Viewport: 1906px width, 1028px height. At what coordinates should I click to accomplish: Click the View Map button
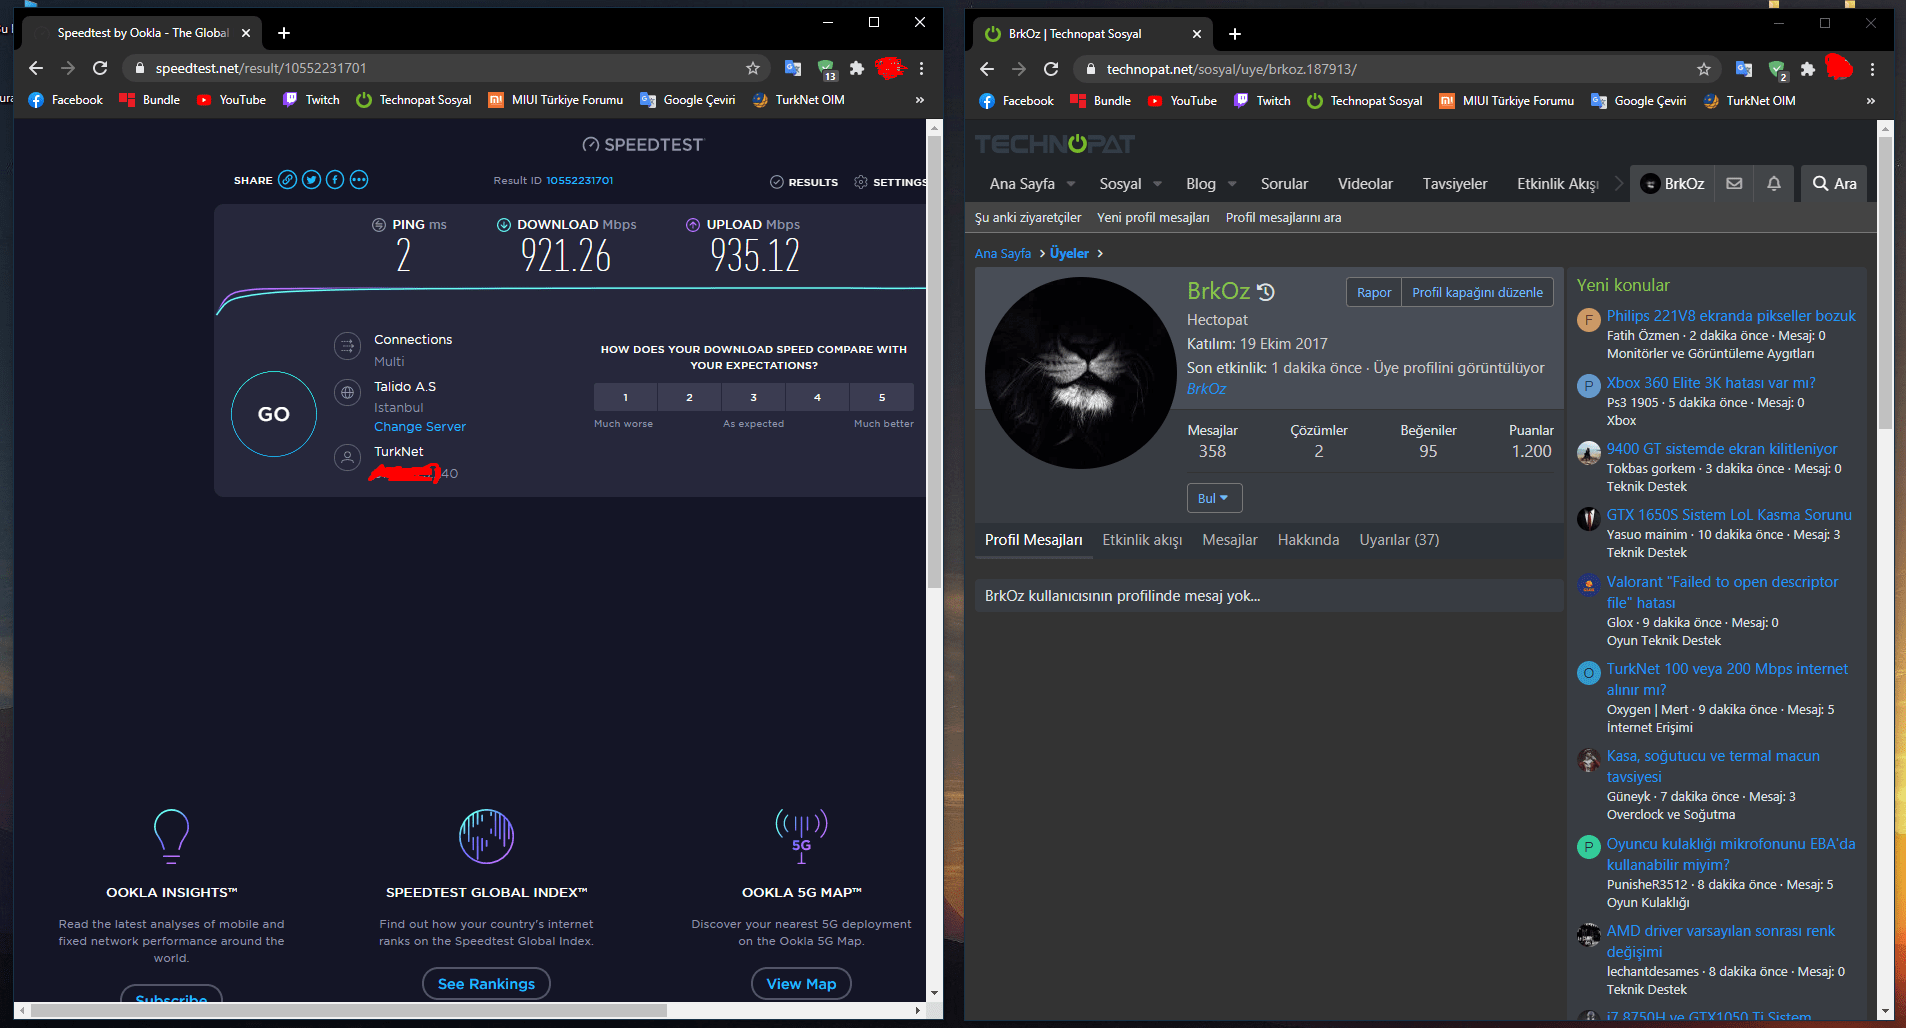[801, 984]
